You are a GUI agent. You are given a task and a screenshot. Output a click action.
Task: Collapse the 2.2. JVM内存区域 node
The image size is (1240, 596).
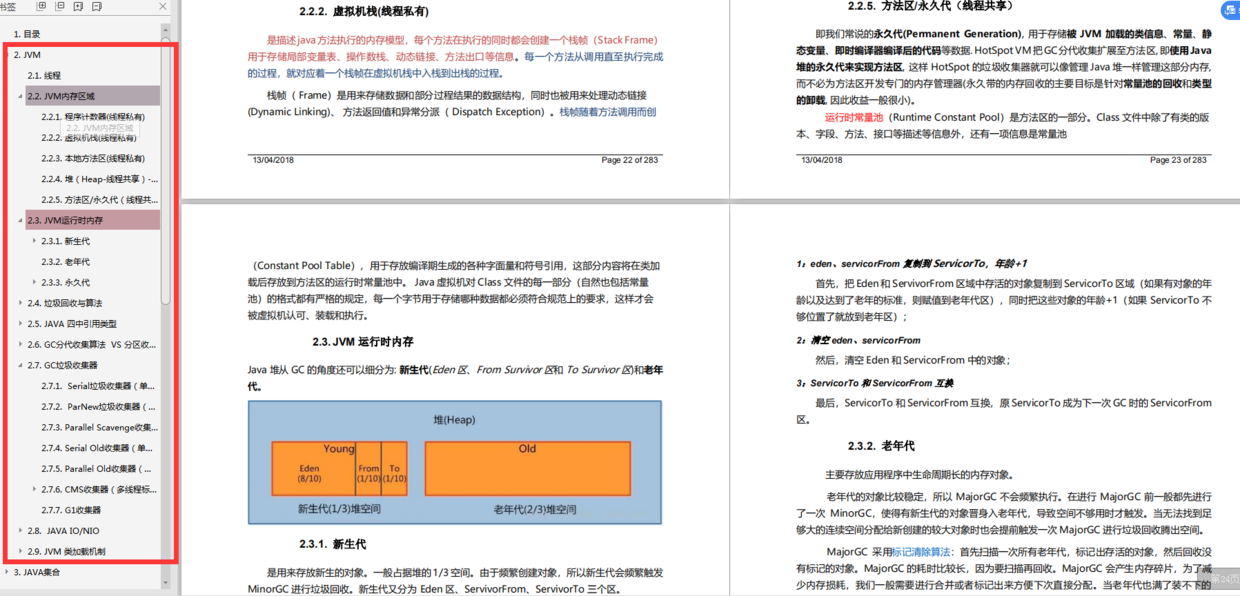[20, 96]
